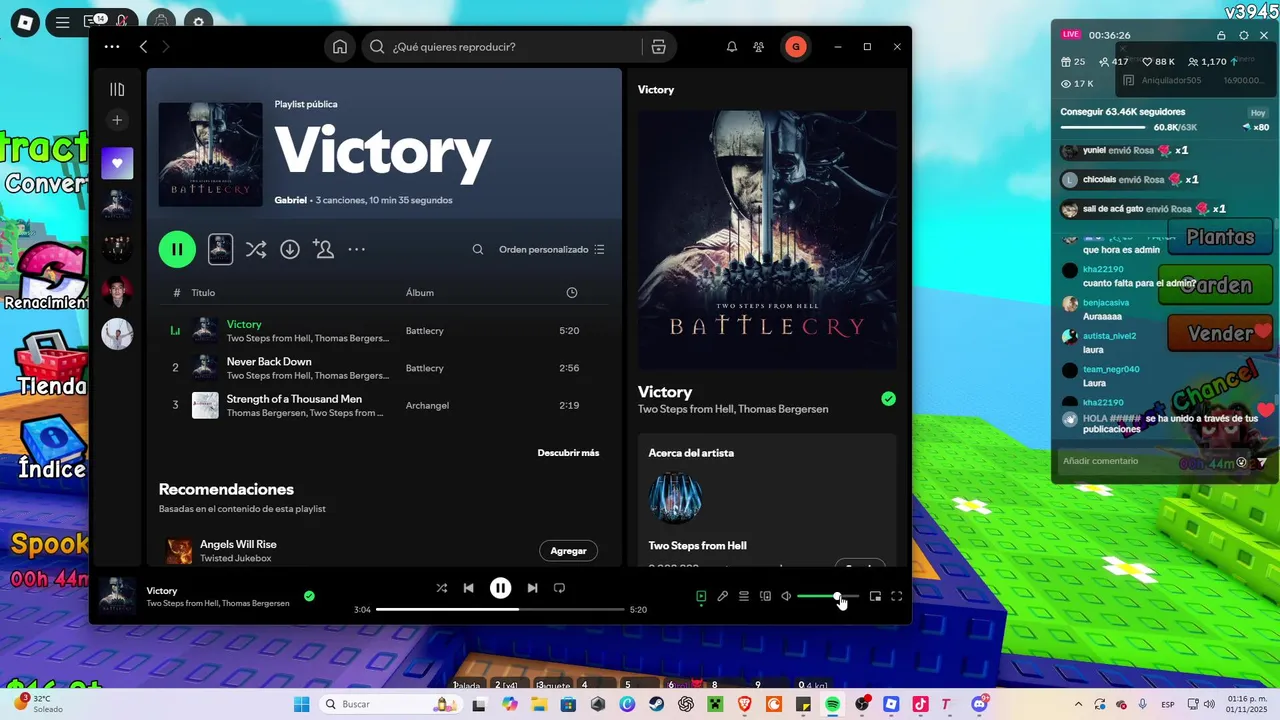Select Strength of a Thousand Men track
Viewport: 1280px width, 720px height.
pyautogui.click(x=384, y=405)
